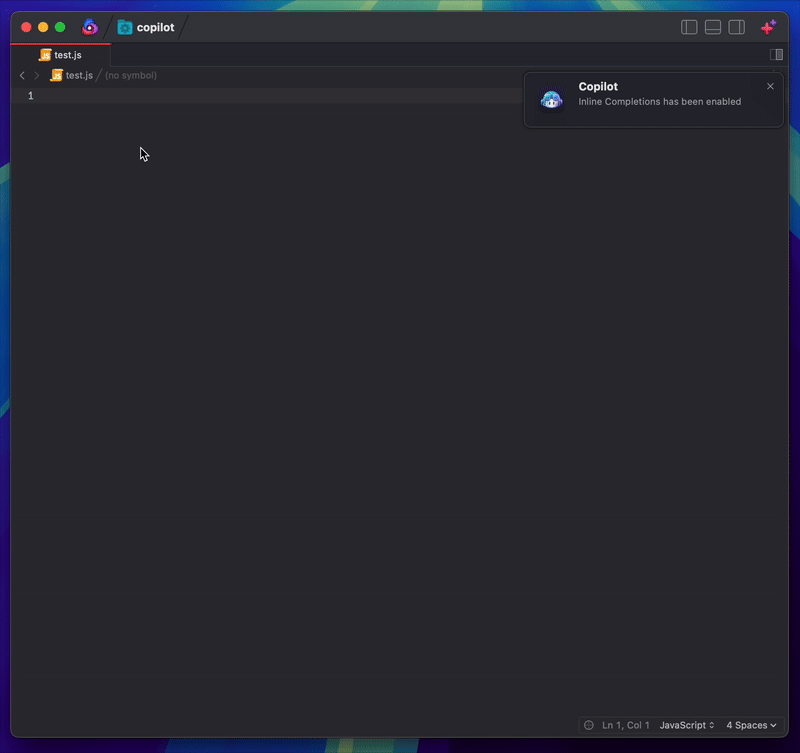
Task: Toggle the right sidebar panel
Action: 737,27
